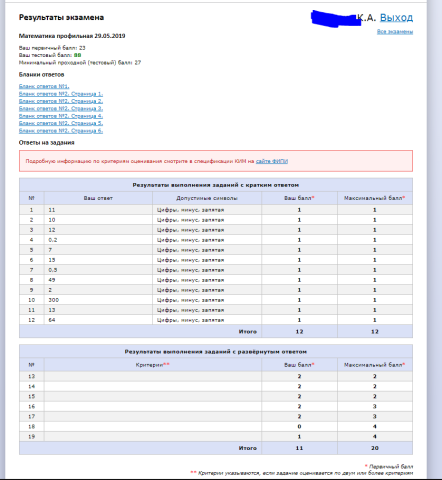Select the Ваш ответ column header
Viewport: 442px width, 480px height.
point(98,198)
